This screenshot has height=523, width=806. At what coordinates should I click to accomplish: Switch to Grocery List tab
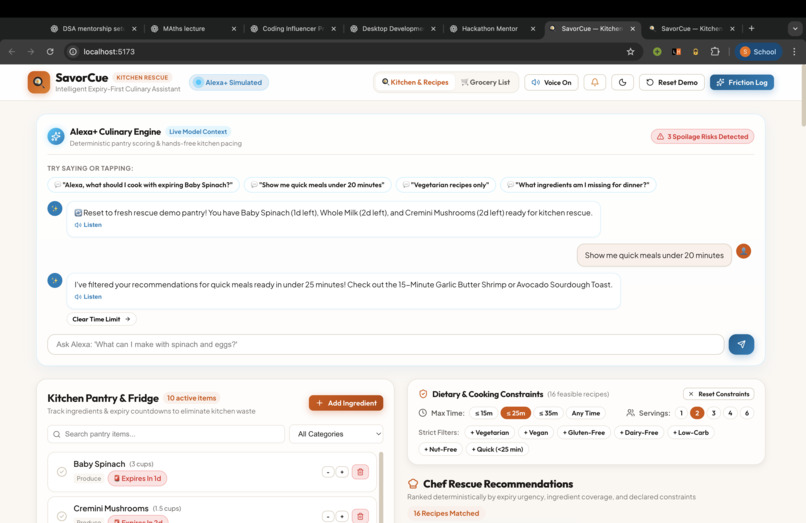pos(486,82)
